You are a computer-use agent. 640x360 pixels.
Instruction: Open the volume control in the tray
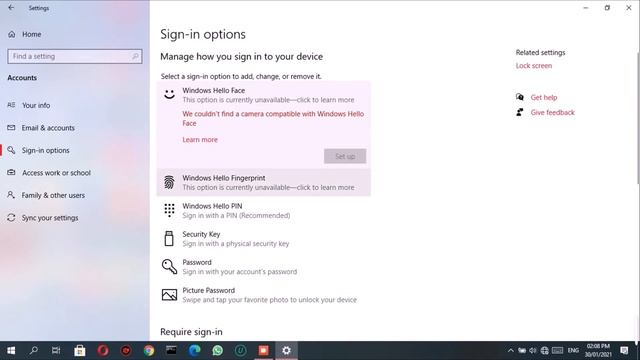pos(533,350)
